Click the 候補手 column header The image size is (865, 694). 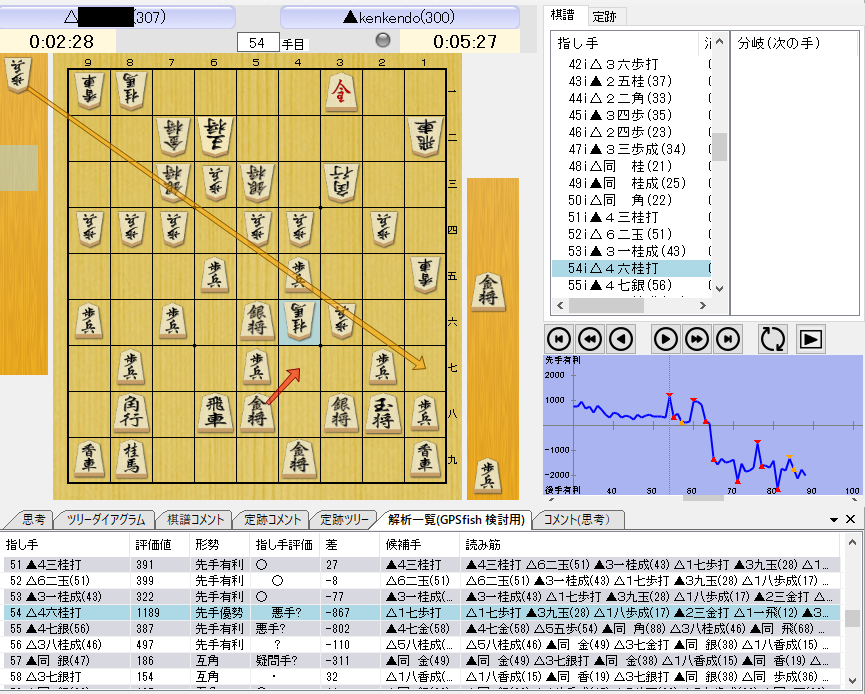click(x=419, y=545)
